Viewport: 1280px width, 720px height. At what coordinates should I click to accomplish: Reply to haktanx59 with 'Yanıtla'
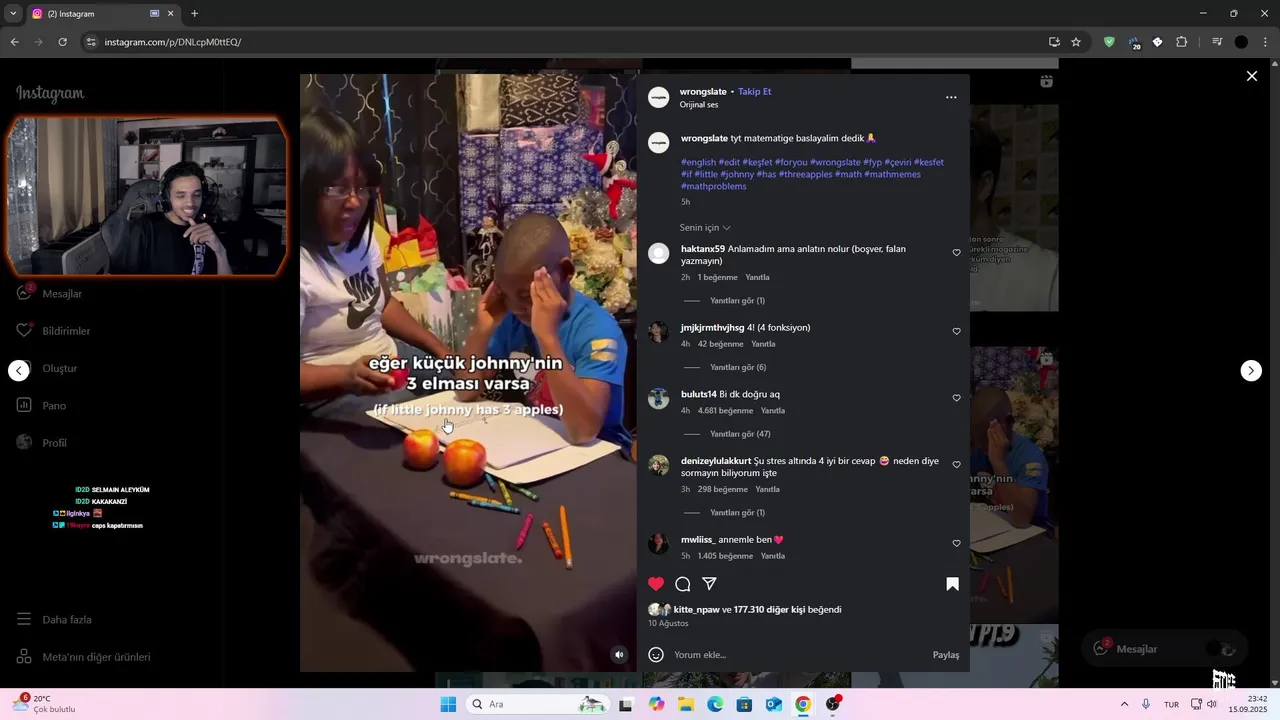point(757,277)
